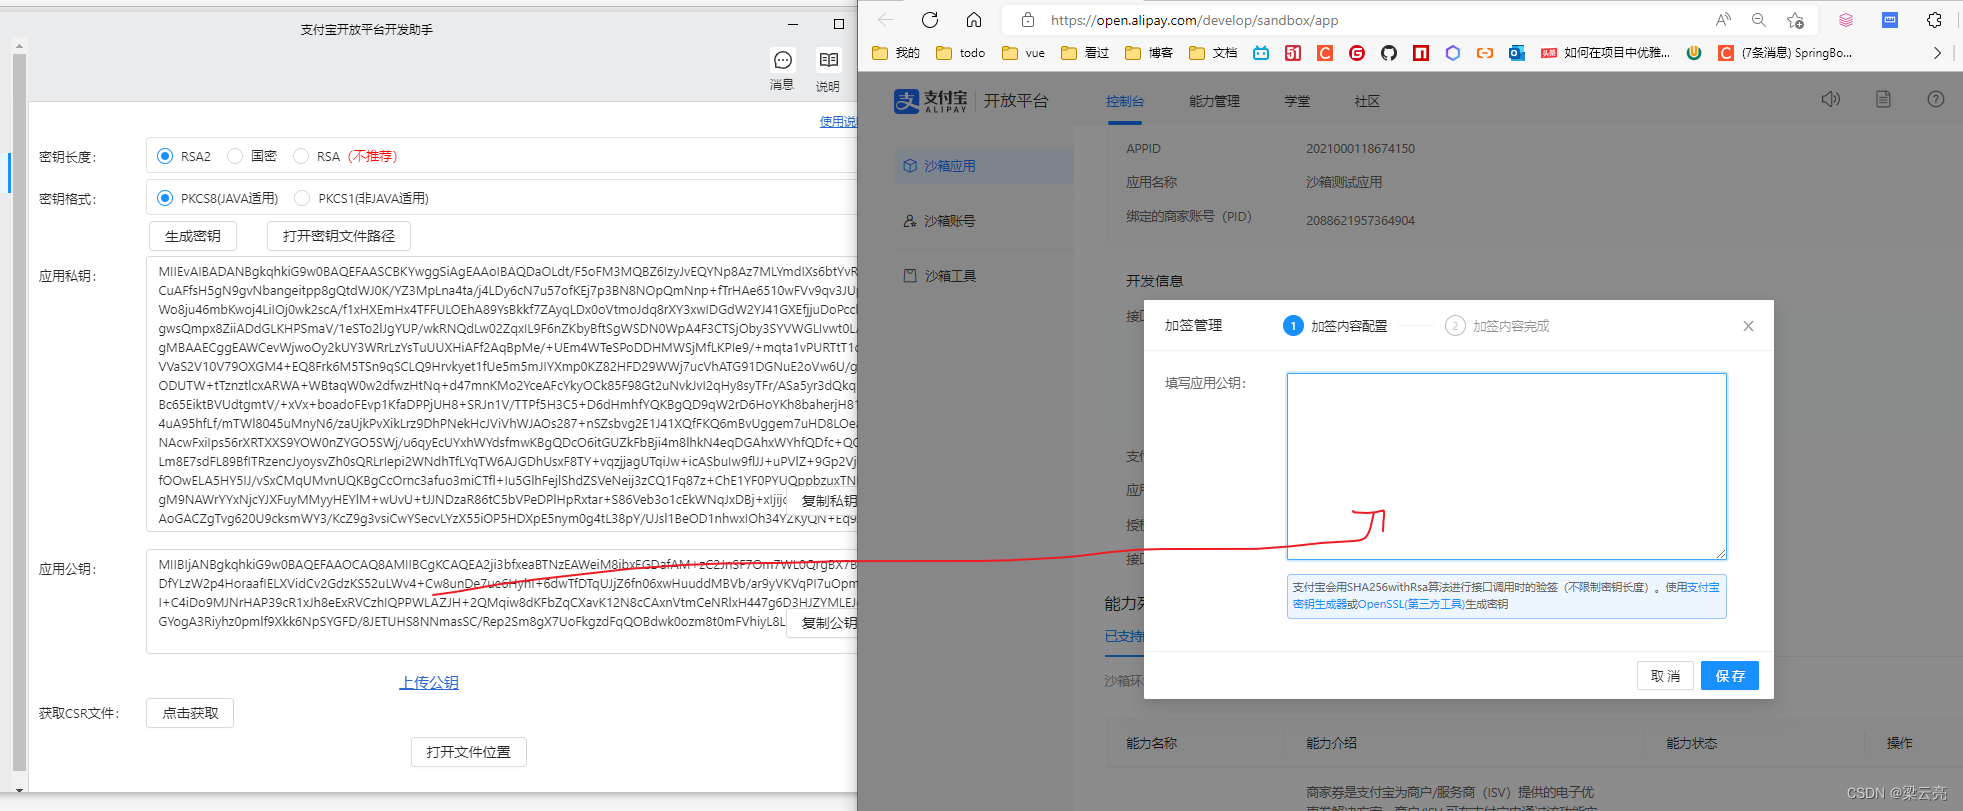Close the 加签管理 dialog with the X
This screenshot has width=1963, height=811.
[1748, 326]
